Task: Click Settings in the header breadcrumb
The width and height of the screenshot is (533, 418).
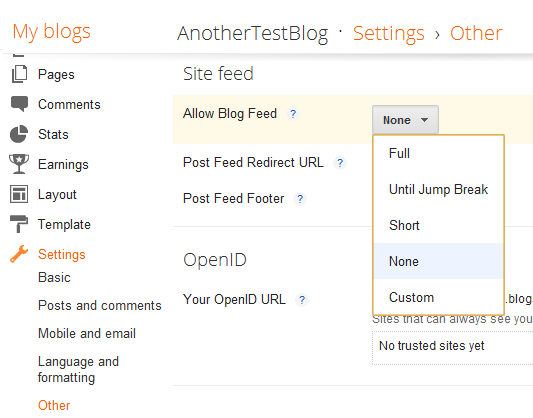Action: click(389, 33)
